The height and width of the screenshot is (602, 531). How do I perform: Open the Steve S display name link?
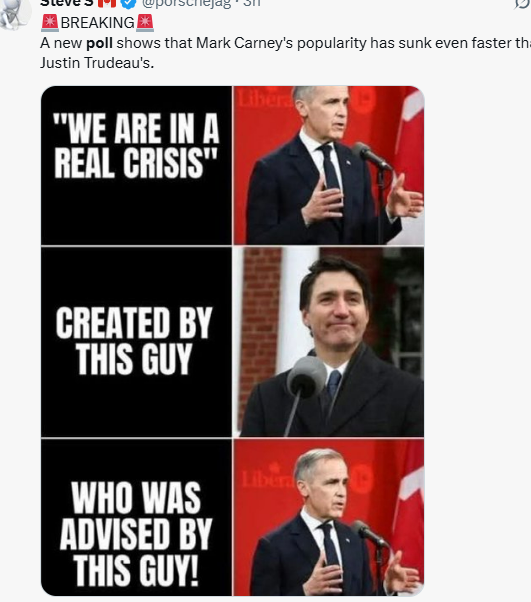pos(67,3)
